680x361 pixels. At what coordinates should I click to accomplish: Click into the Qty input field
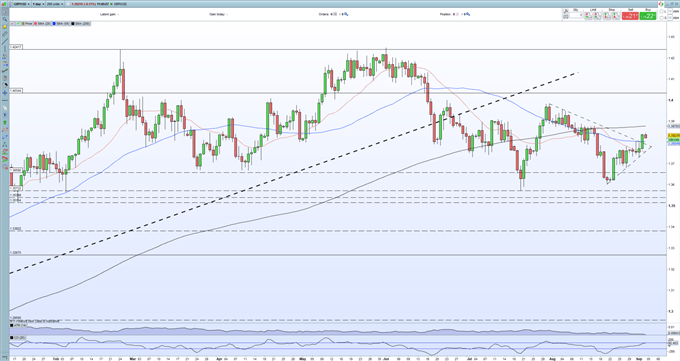pos(575,16)
